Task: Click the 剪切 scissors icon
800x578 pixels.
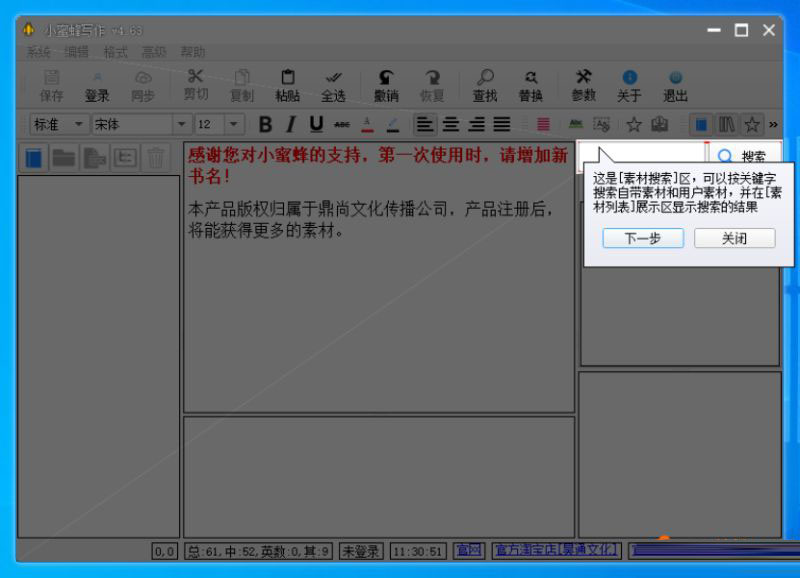Action: (x=195, y=86)
